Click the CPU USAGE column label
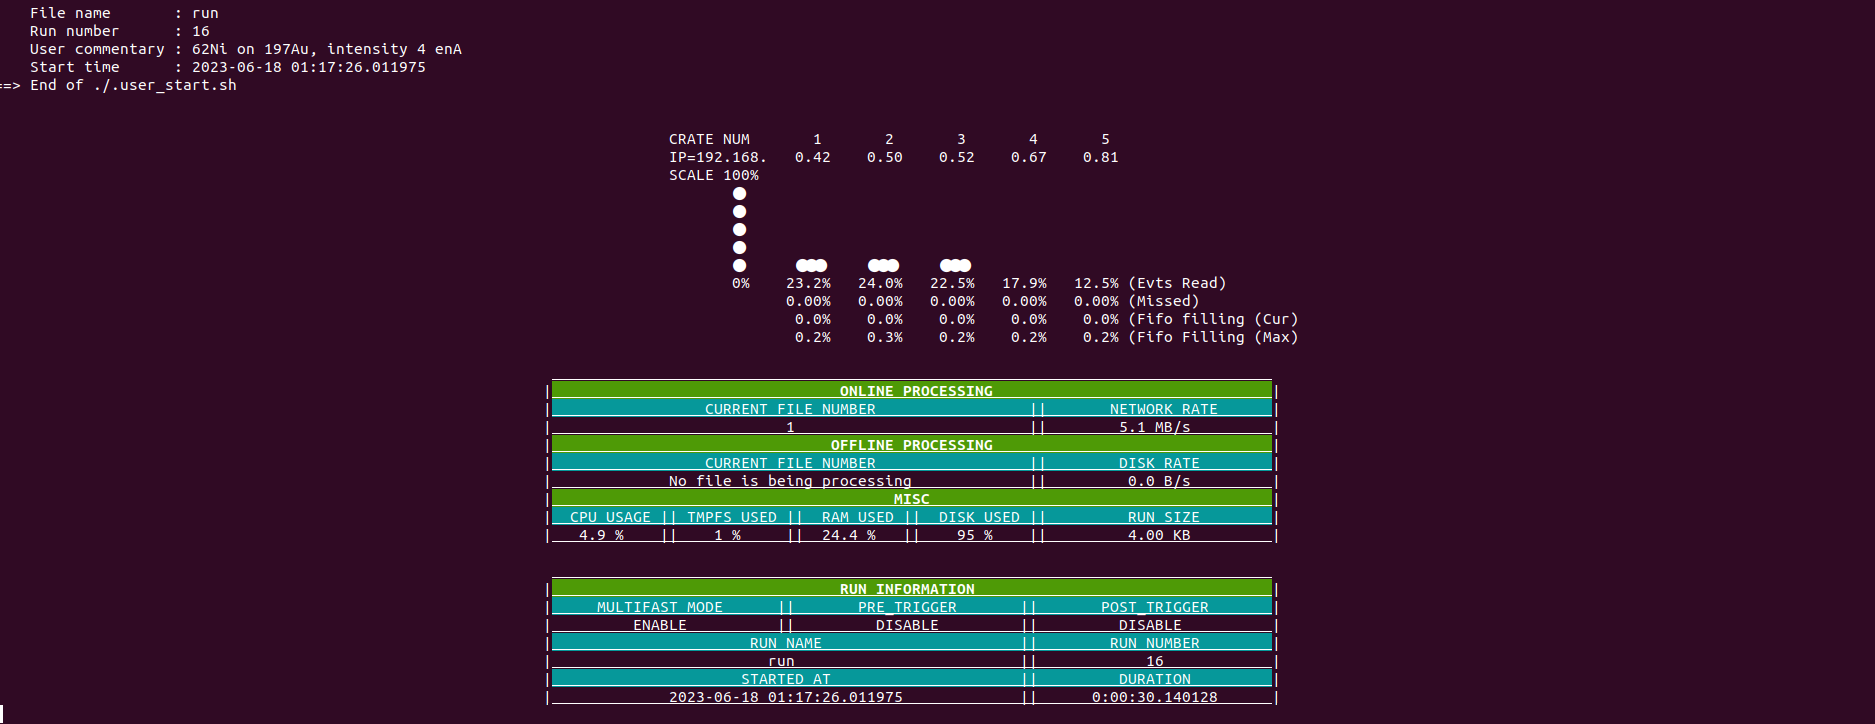This screenshot has width=1875, height=724. 609,517
